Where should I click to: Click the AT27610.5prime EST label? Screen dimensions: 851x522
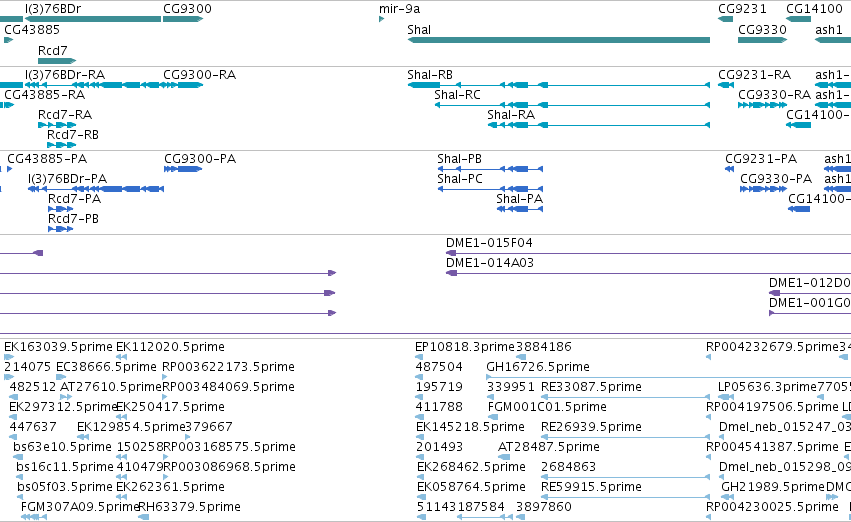pos(111,387)
